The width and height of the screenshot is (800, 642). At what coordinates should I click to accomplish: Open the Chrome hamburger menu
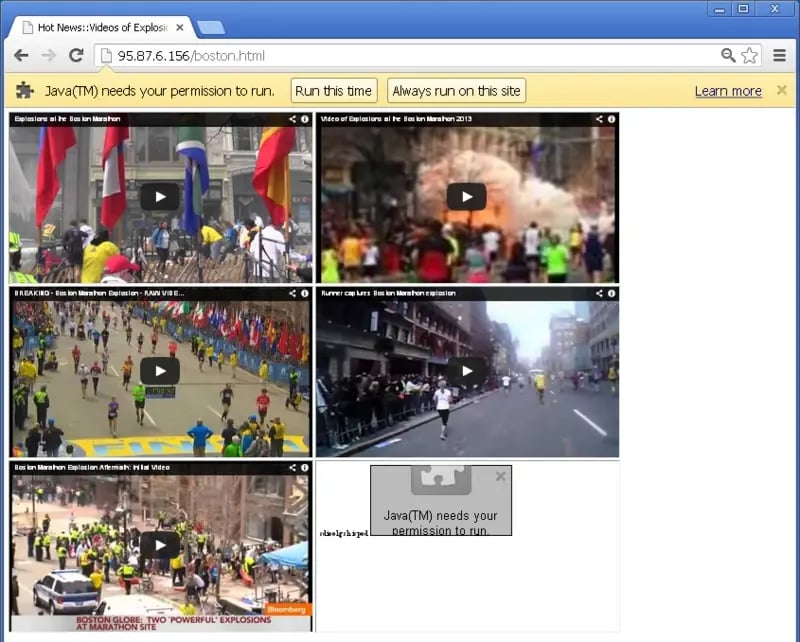click(x=780, y=56)
